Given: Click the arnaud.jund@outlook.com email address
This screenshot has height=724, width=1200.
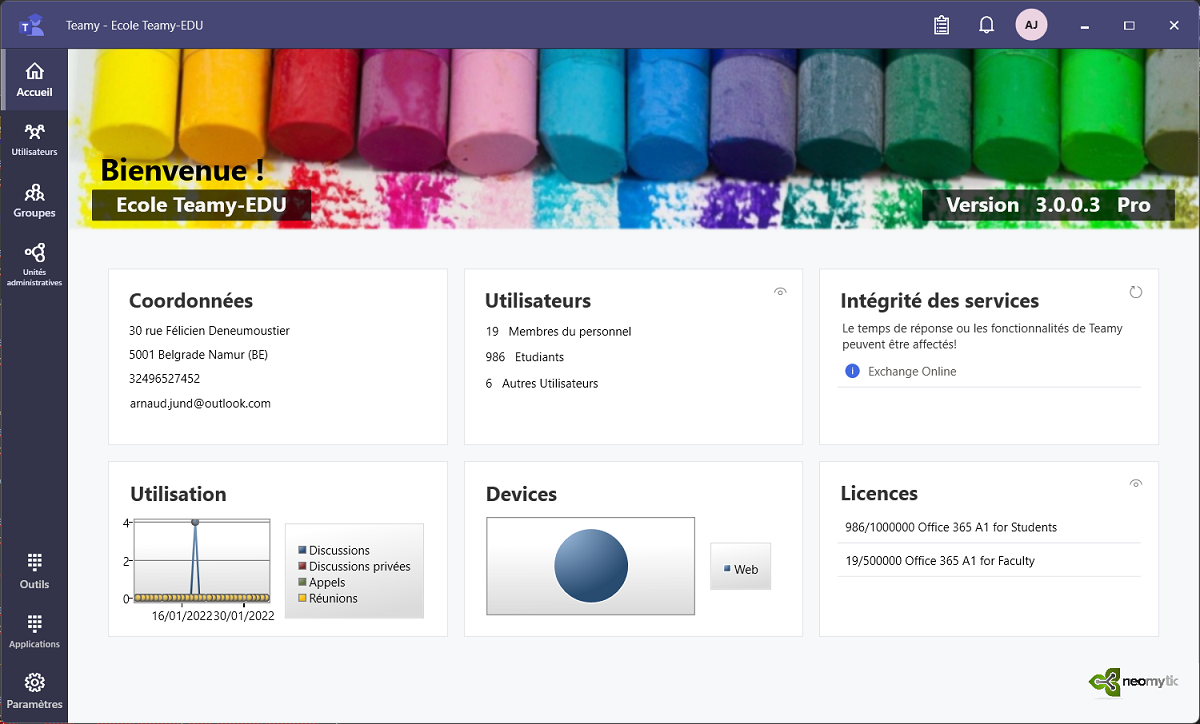Looking at the screenshot, I should click(x=200, y=403).
